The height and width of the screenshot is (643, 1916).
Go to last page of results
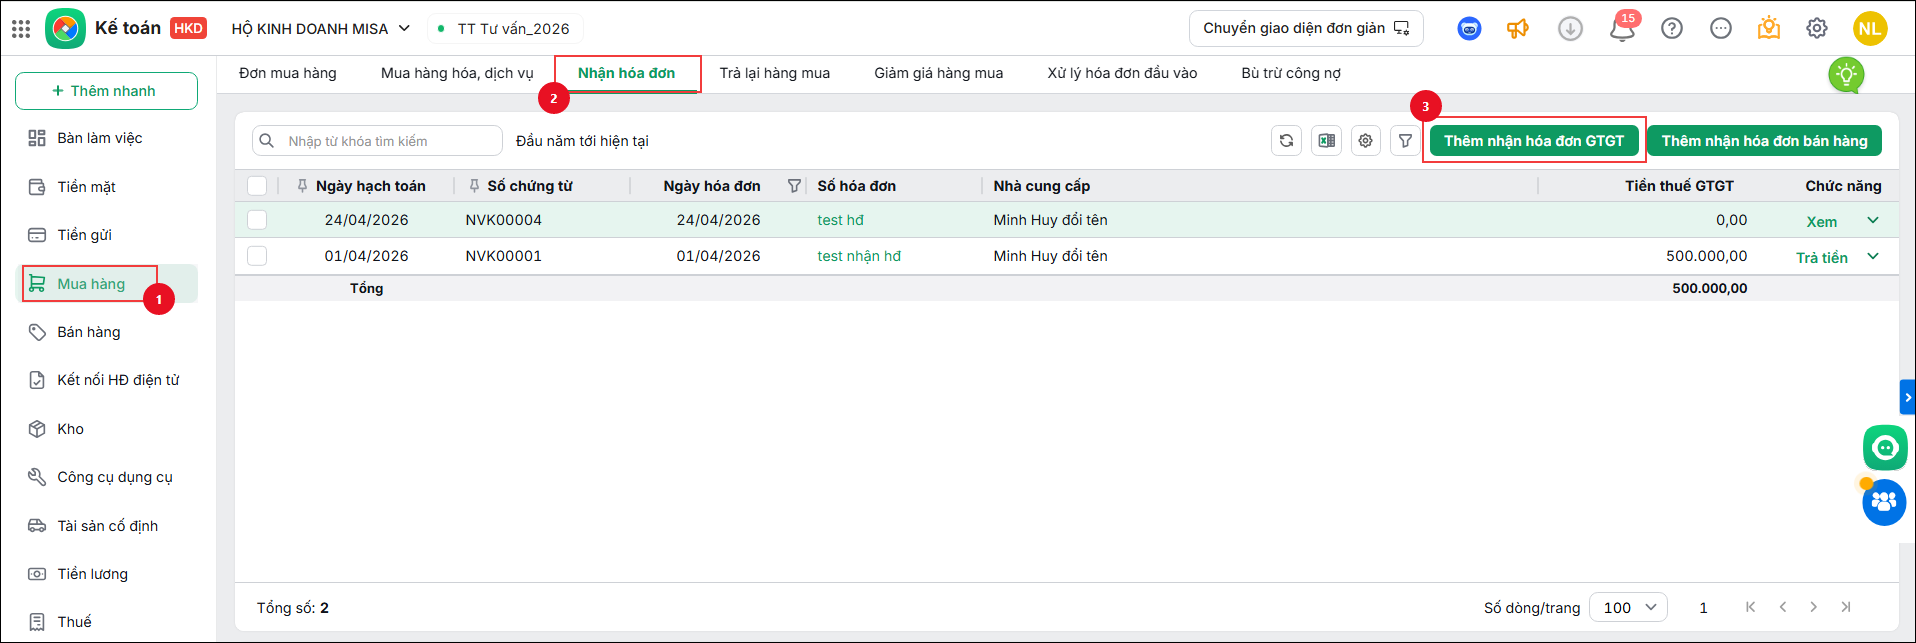1846,607
